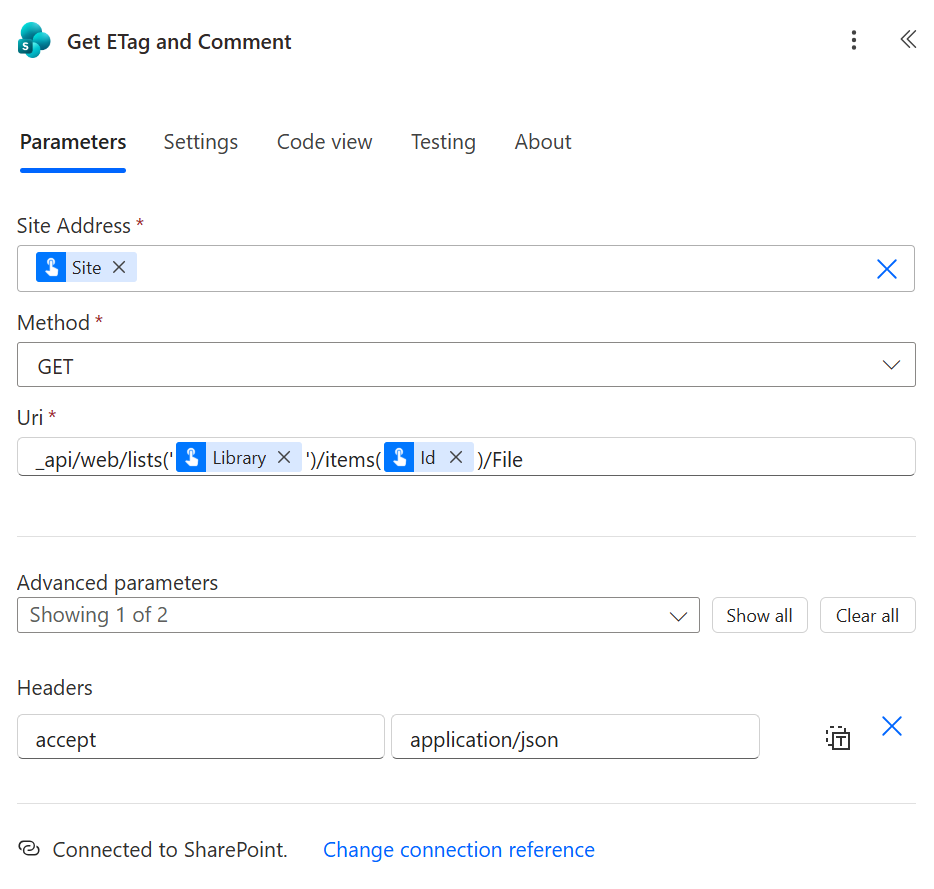934x889 pixels.
Task: Remove the Site token from Site Address
Action: (x=118, y=267)
